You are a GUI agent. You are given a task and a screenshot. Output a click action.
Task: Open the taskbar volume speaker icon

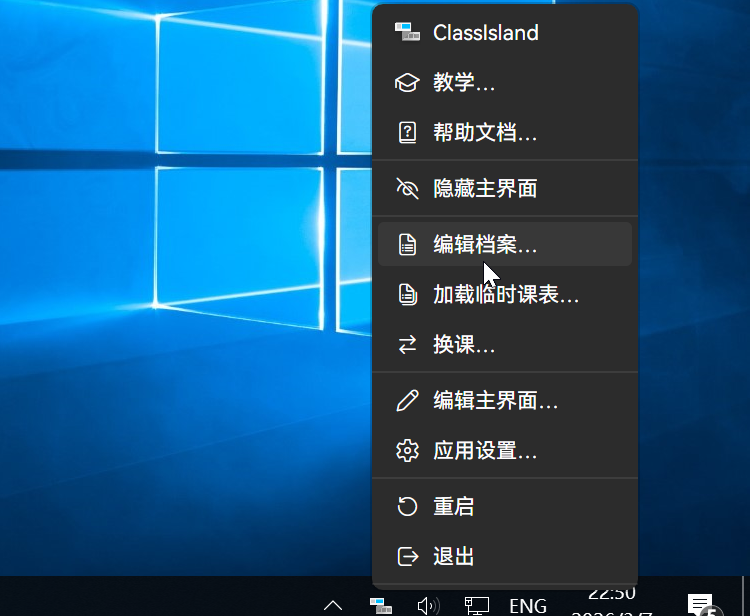pos(429,605)
